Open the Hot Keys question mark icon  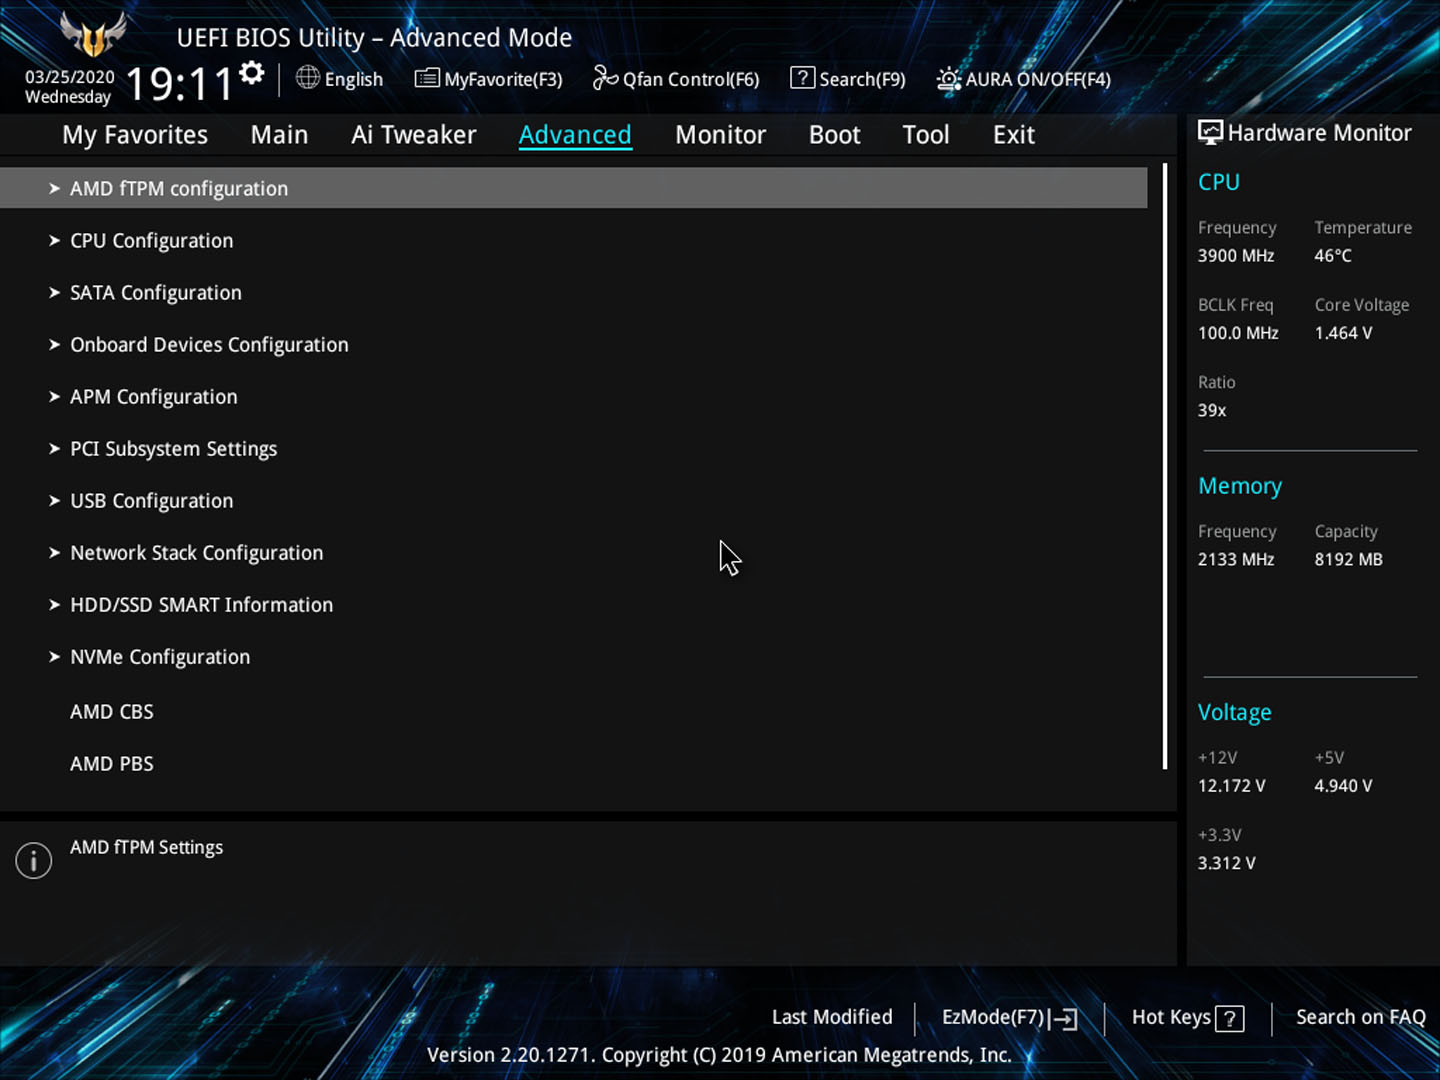(1230, 1018)
